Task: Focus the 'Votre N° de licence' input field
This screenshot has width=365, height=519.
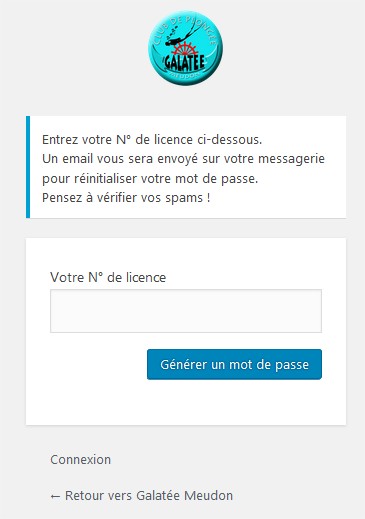Action: click(x=186, y=311)
